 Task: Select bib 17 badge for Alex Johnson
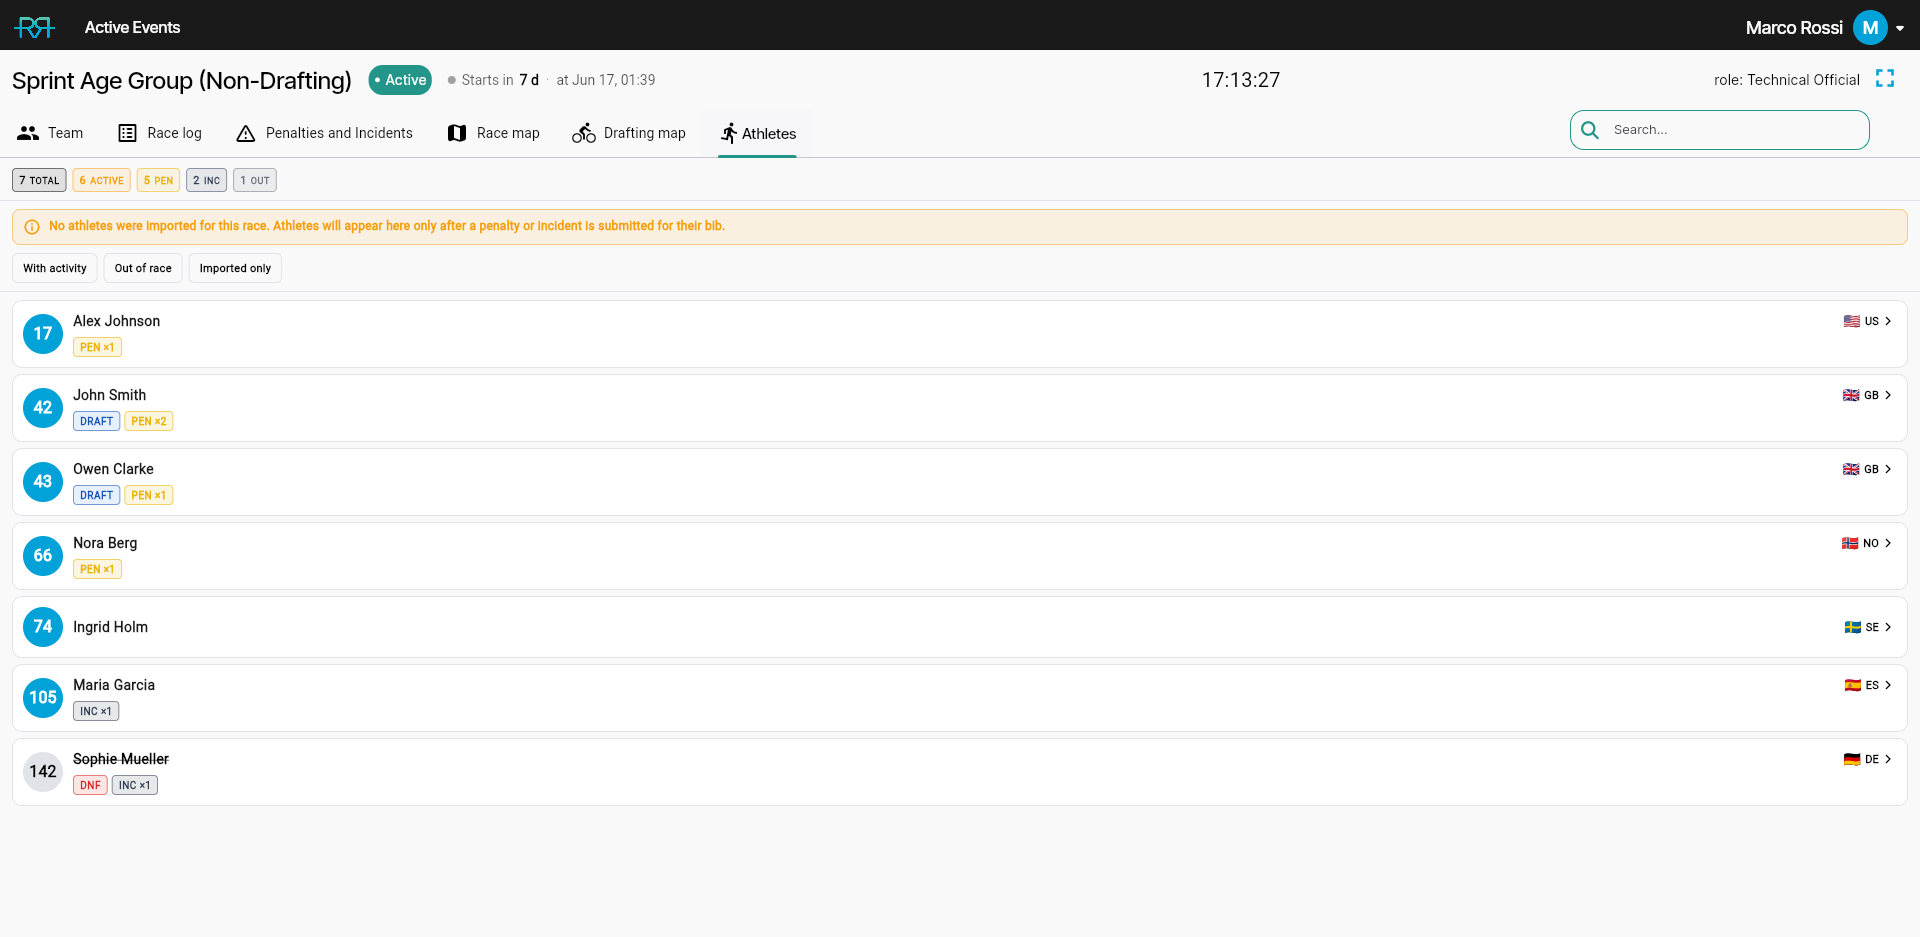point(43,334)
